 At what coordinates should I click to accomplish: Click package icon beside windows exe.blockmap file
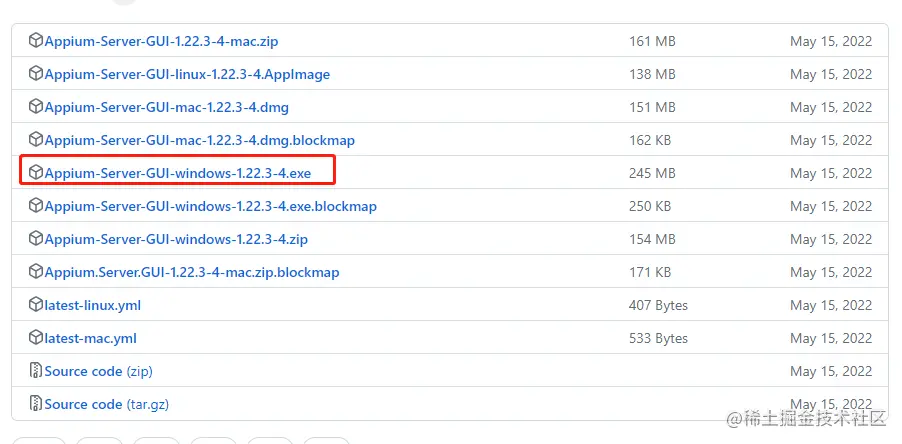coord(36,205)
